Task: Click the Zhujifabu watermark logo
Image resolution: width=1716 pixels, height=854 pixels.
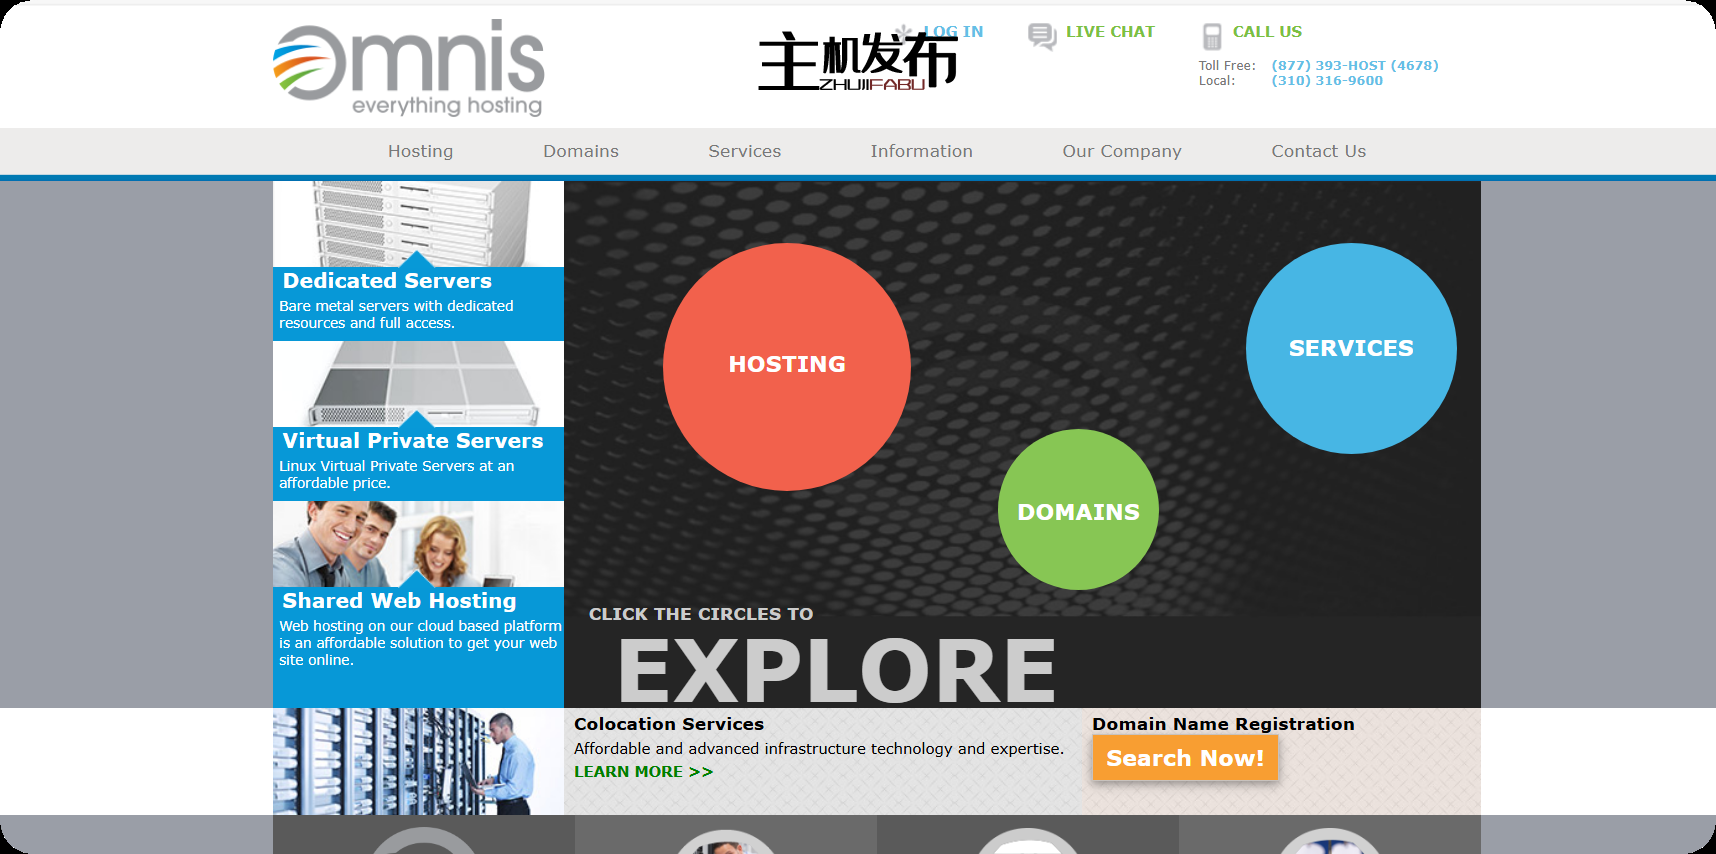Action: pos(856,62)
